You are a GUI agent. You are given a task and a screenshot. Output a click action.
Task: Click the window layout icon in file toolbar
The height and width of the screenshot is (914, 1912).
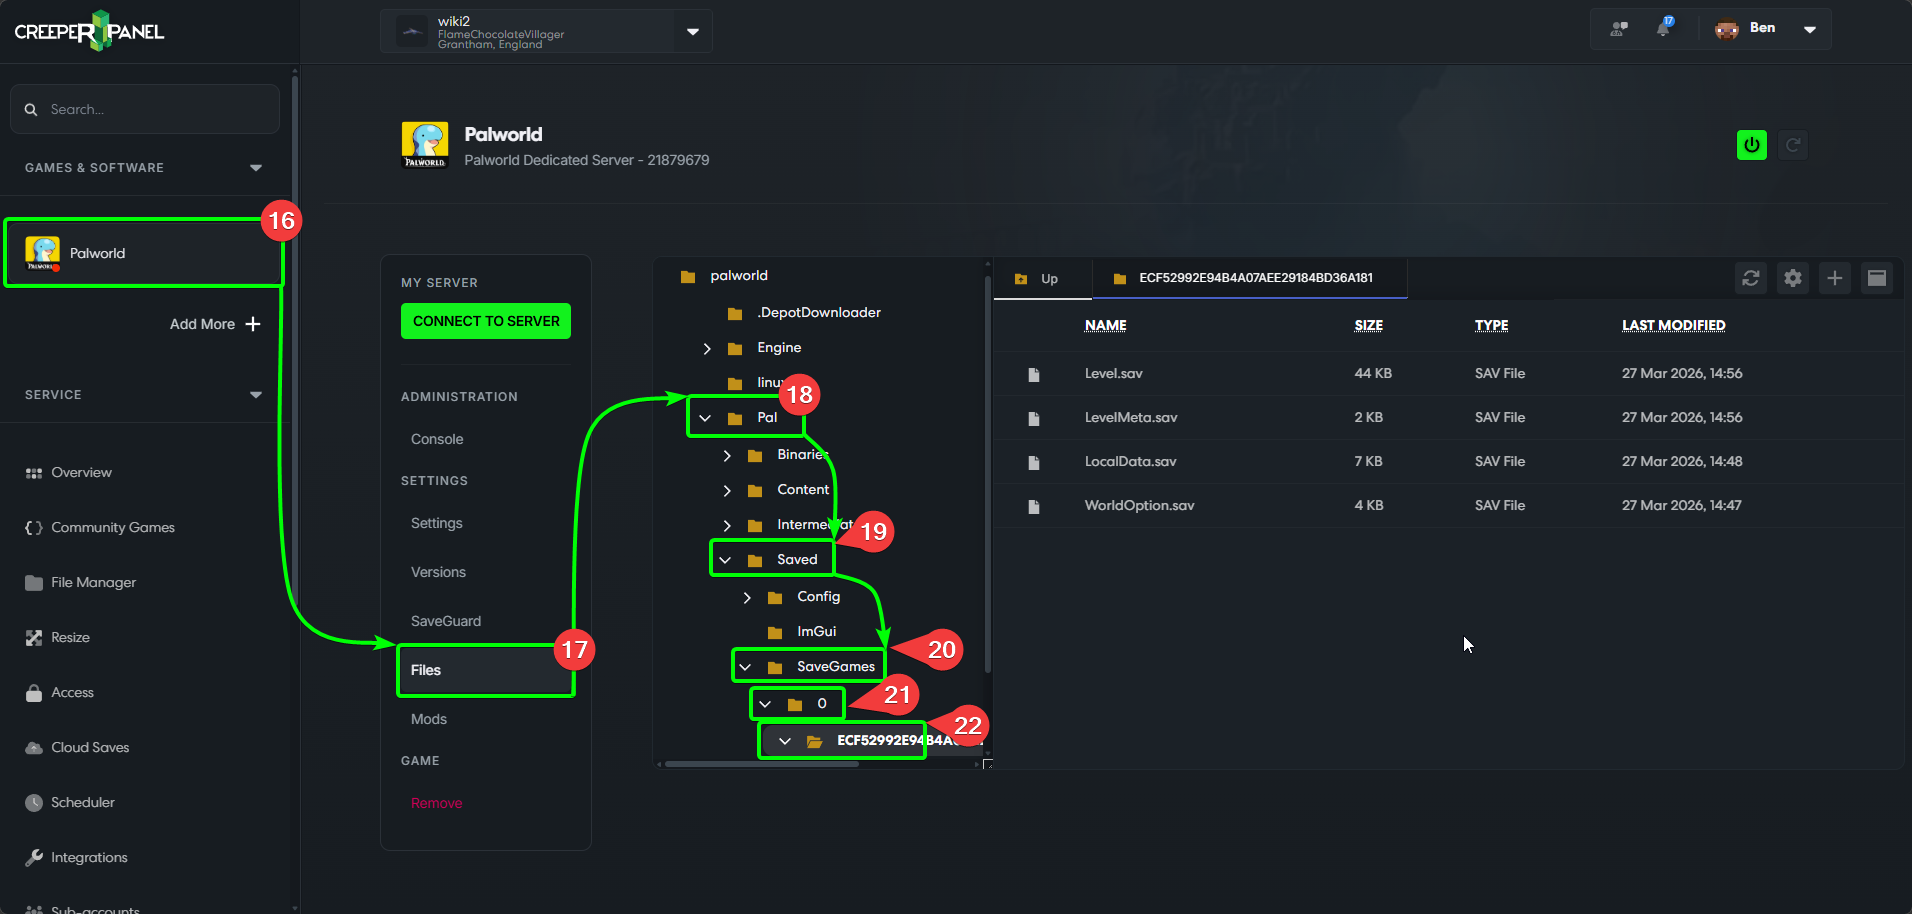pyautogui.click(x=1876, y=278)
